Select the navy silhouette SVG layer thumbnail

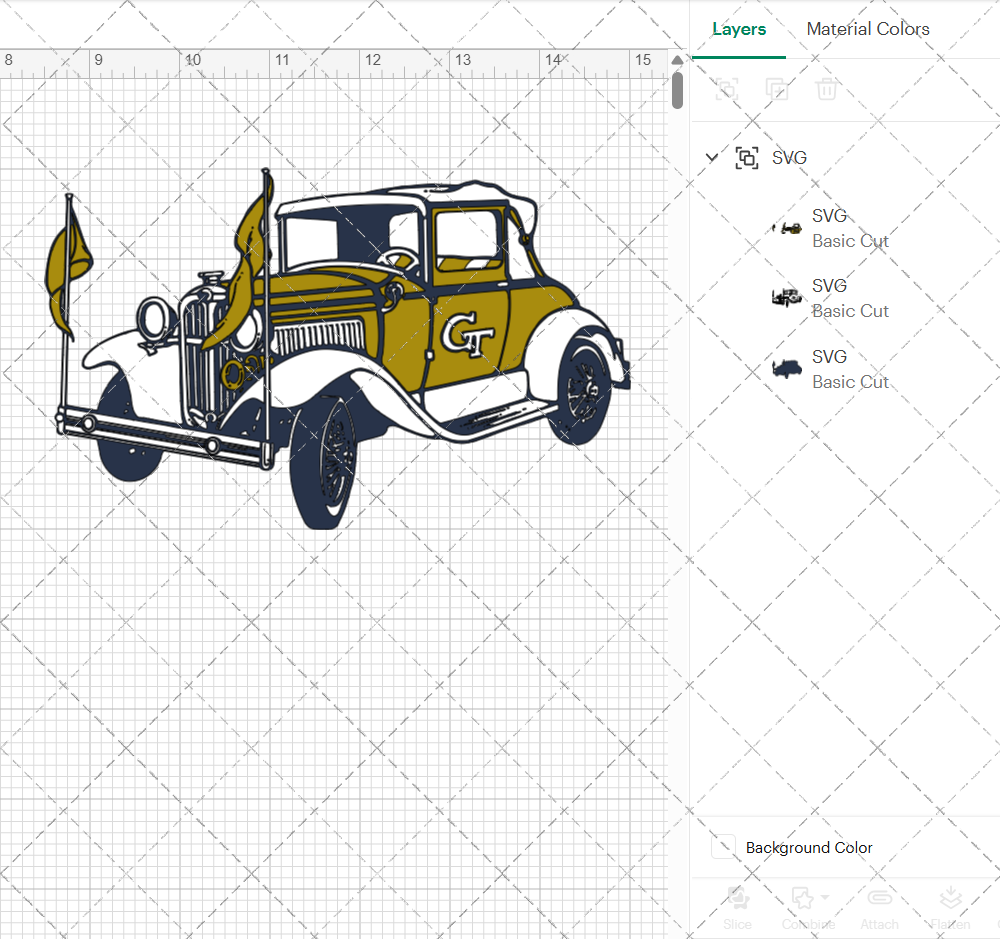[x=787, y=368]
